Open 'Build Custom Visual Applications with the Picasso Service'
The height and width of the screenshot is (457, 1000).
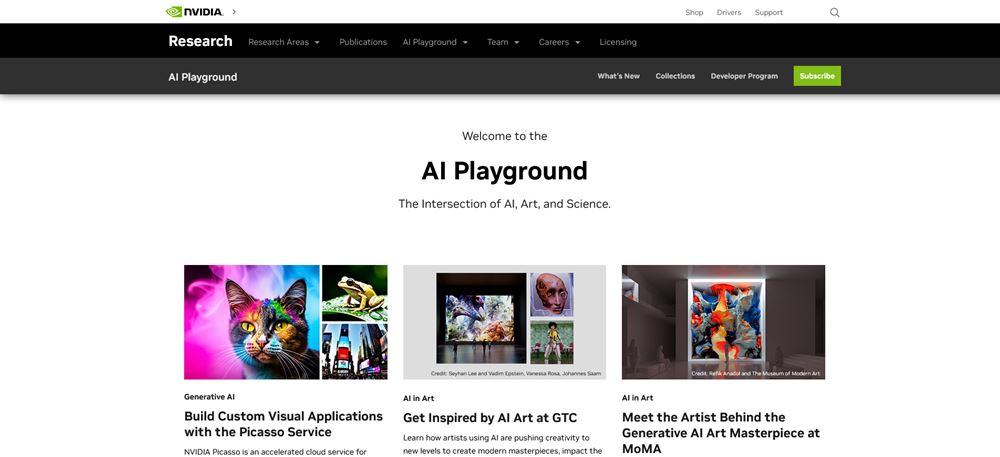click(x=284, y=424)
